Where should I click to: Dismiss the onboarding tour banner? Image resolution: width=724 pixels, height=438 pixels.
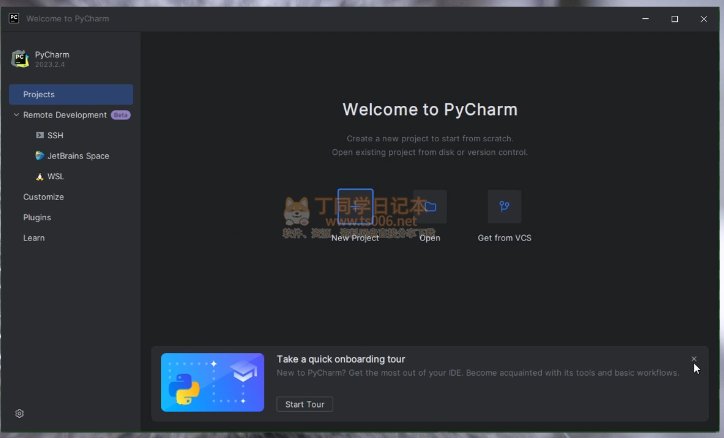pyautogui.click(x=694, y=359)
